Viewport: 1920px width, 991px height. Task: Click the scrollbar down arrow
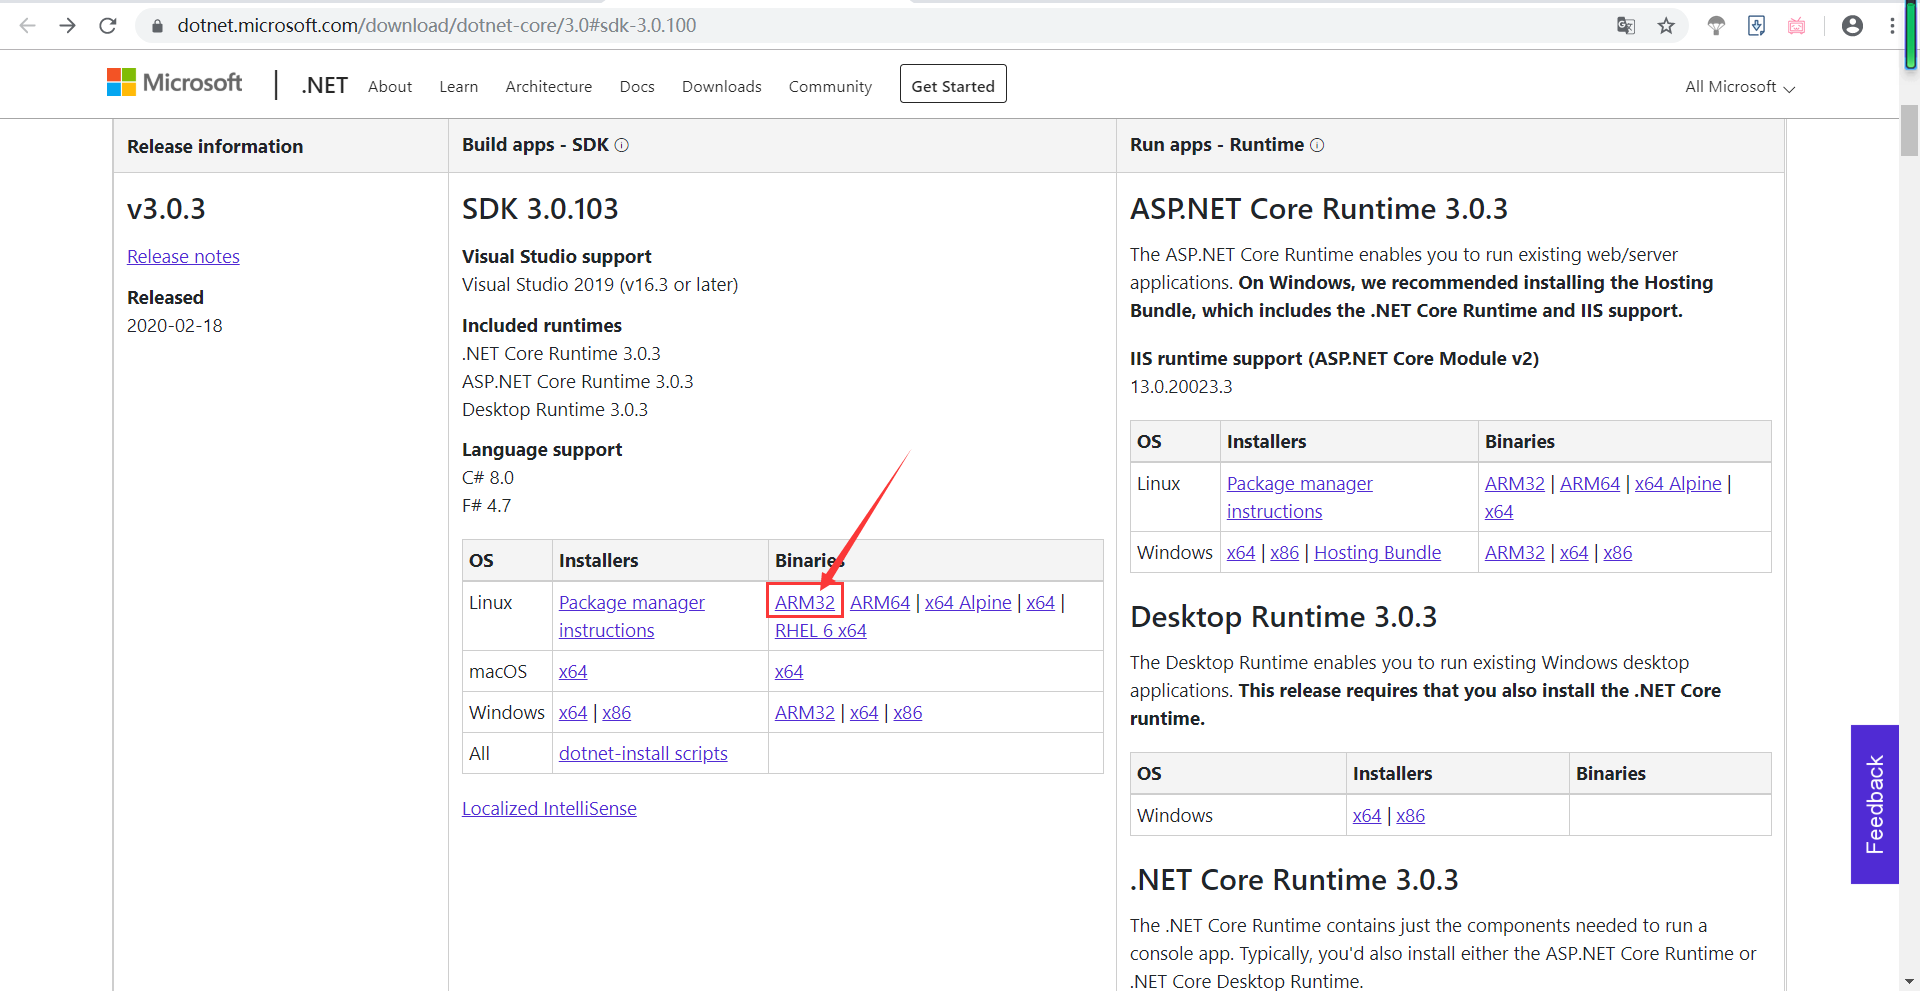pos(1909,982)
